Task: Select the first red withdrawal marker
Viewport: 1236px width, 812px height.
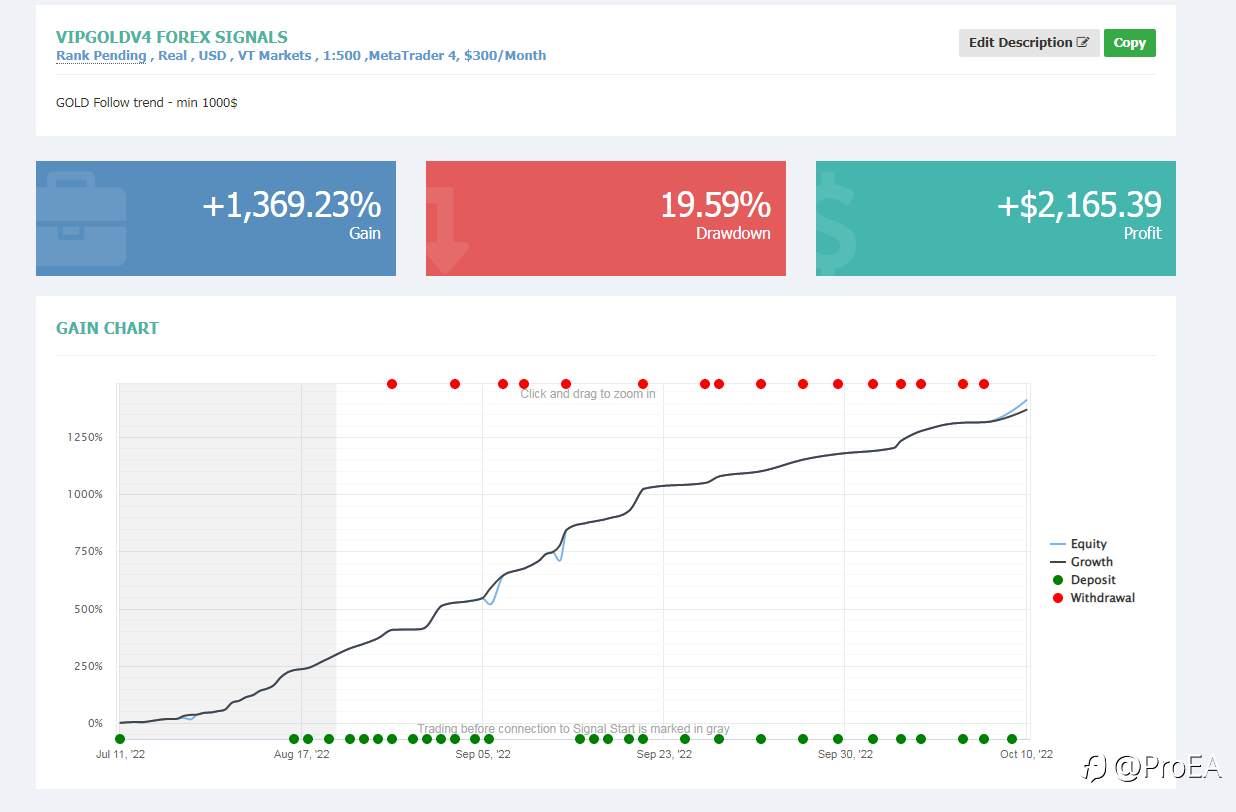Action: (x=392, y=384)
